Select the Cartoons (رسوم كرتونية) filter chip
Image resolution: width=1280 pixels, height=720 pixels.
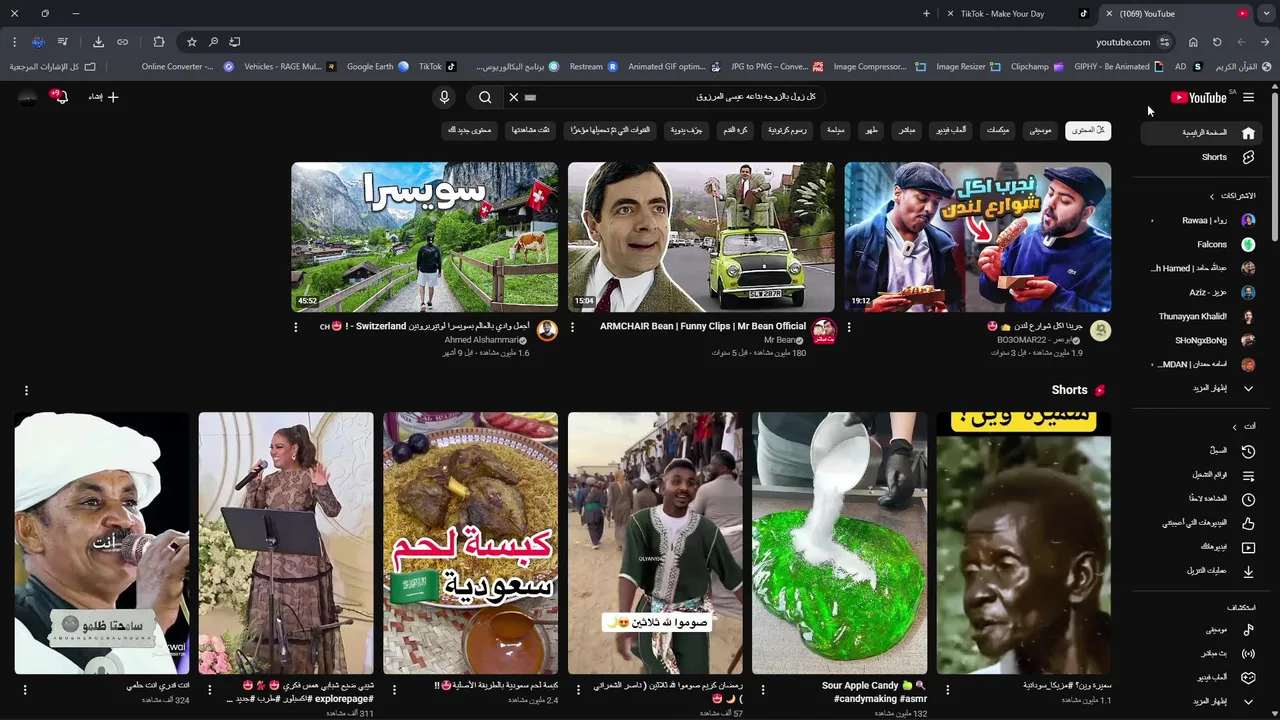click(x=787, y=130)
